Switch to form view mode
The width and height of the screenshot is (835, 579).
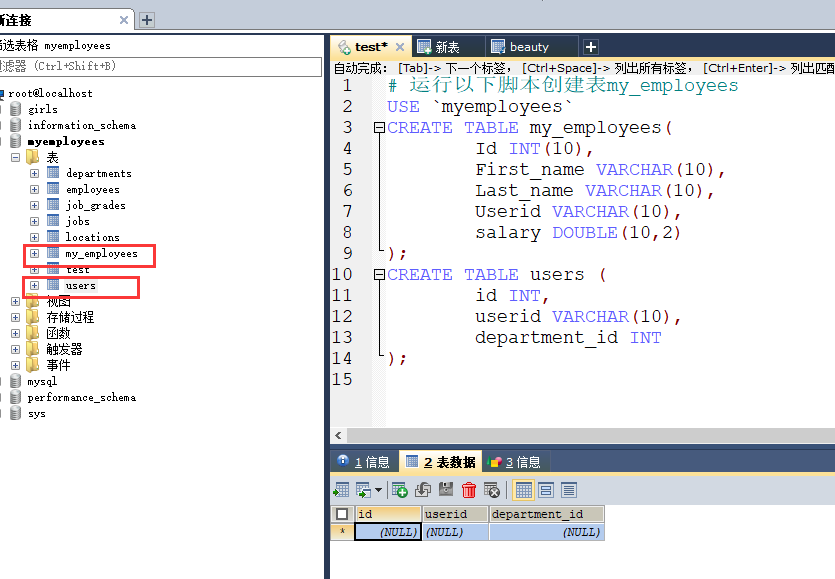coord(546,490)
